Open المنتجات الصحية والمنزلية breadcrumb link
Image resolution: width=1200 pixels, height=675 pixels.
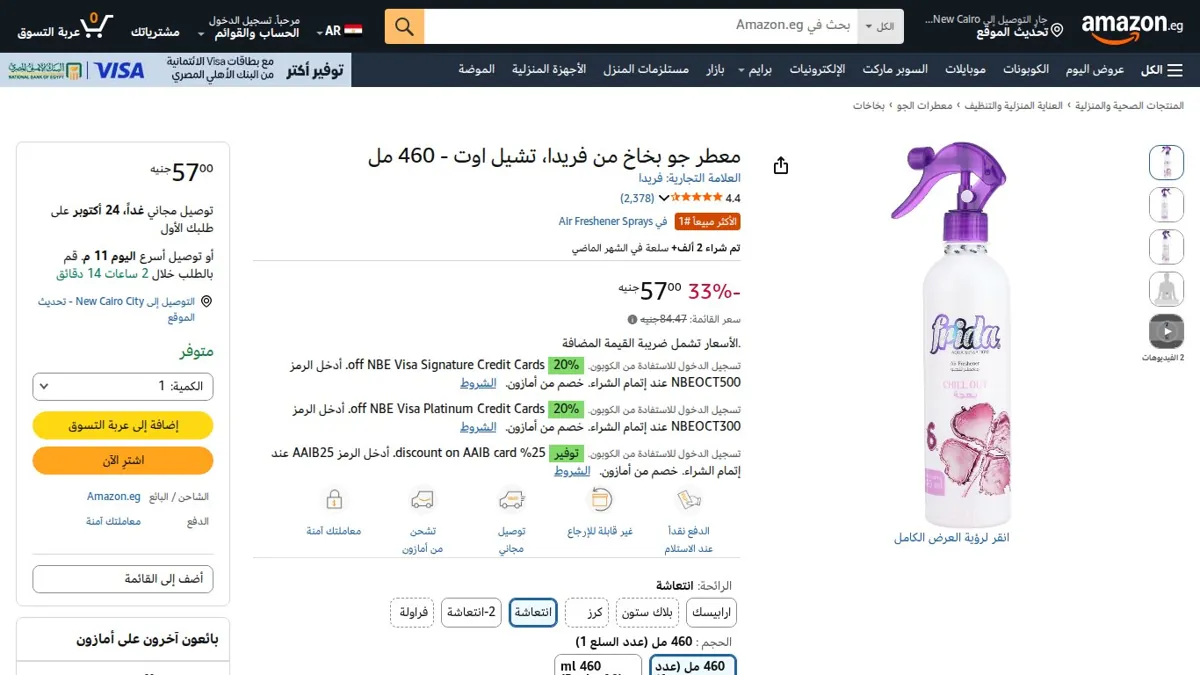[x=1130, y=105]
